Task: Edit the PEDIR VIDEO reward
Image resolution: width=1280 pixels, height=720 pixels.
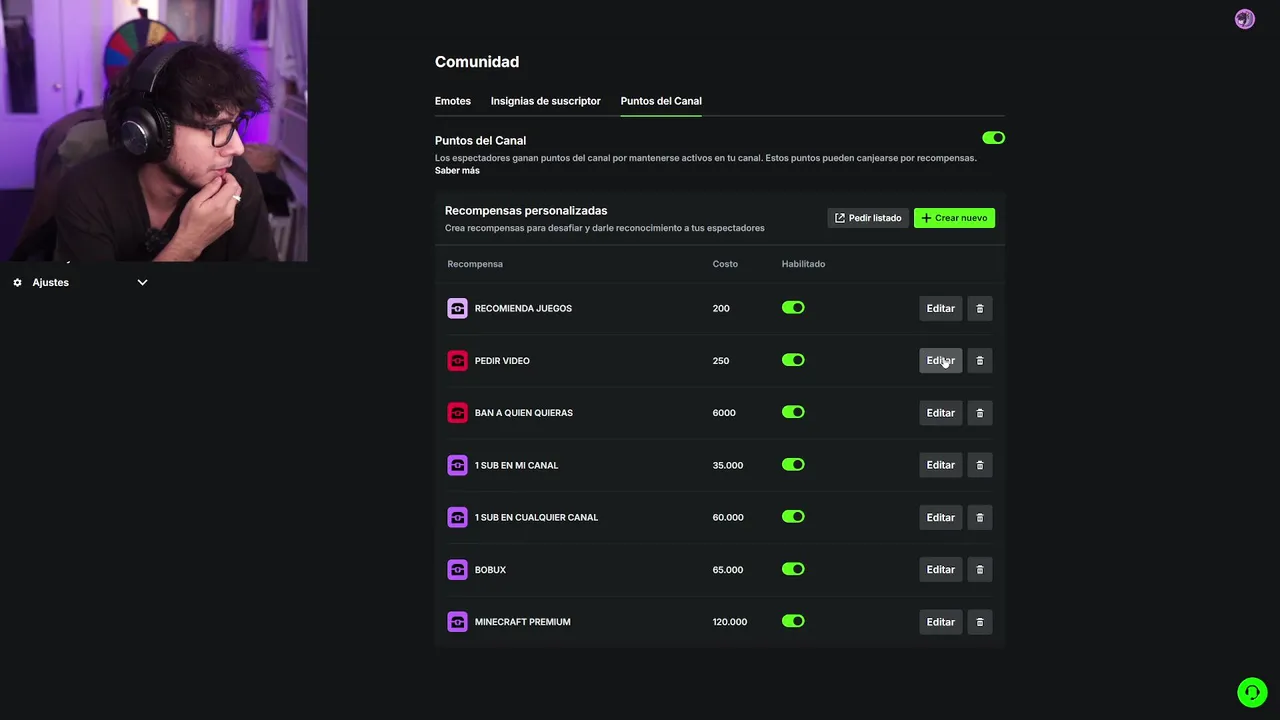Action: click(941, 360)
